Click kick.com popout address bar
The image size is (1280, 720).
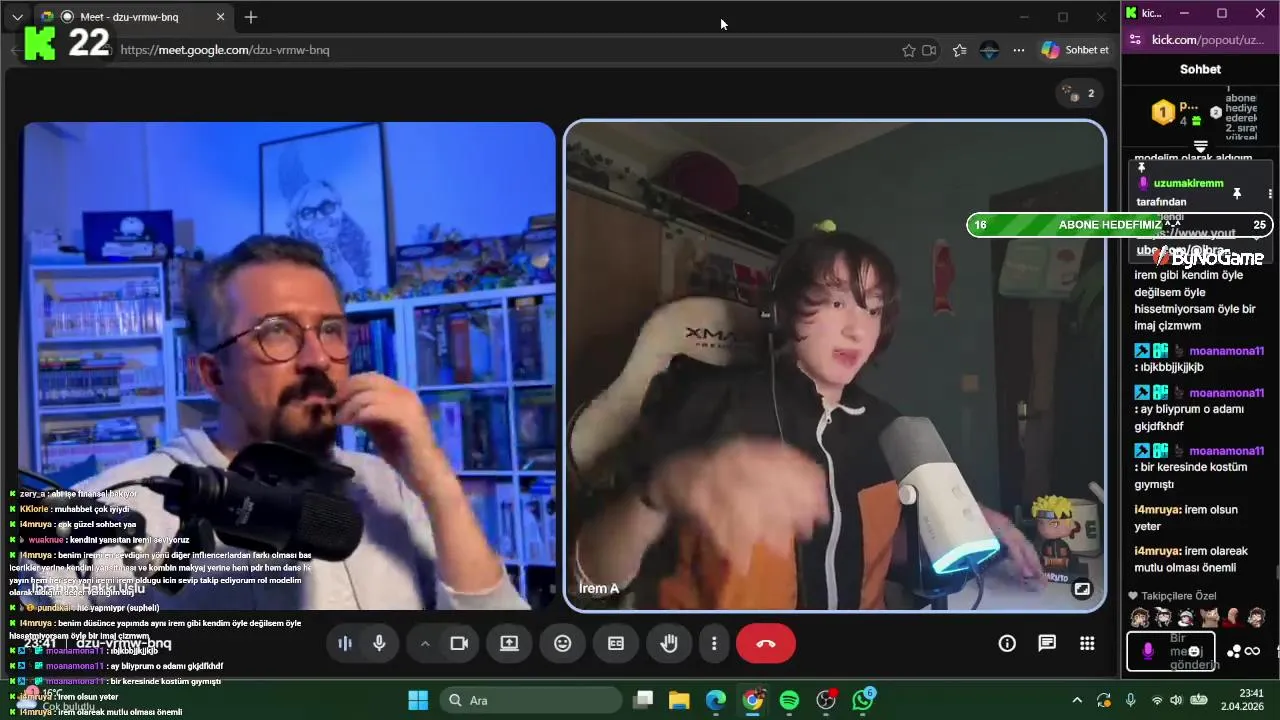[1208, 40]
